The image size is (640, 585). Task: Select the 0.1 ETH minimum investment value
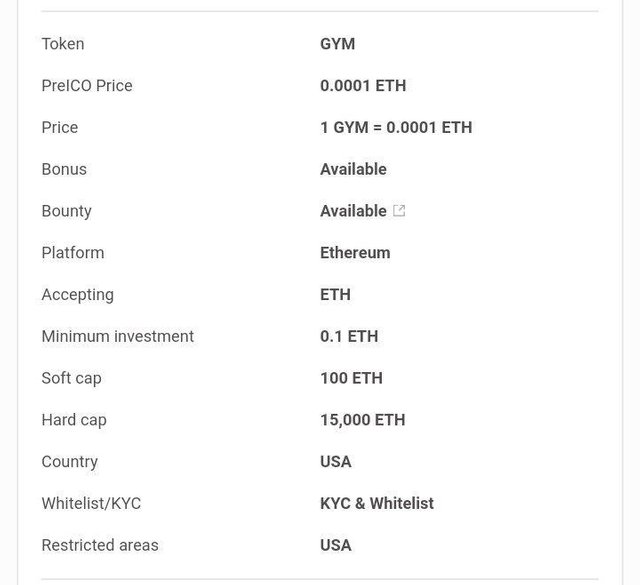click(x=349, y=336)
